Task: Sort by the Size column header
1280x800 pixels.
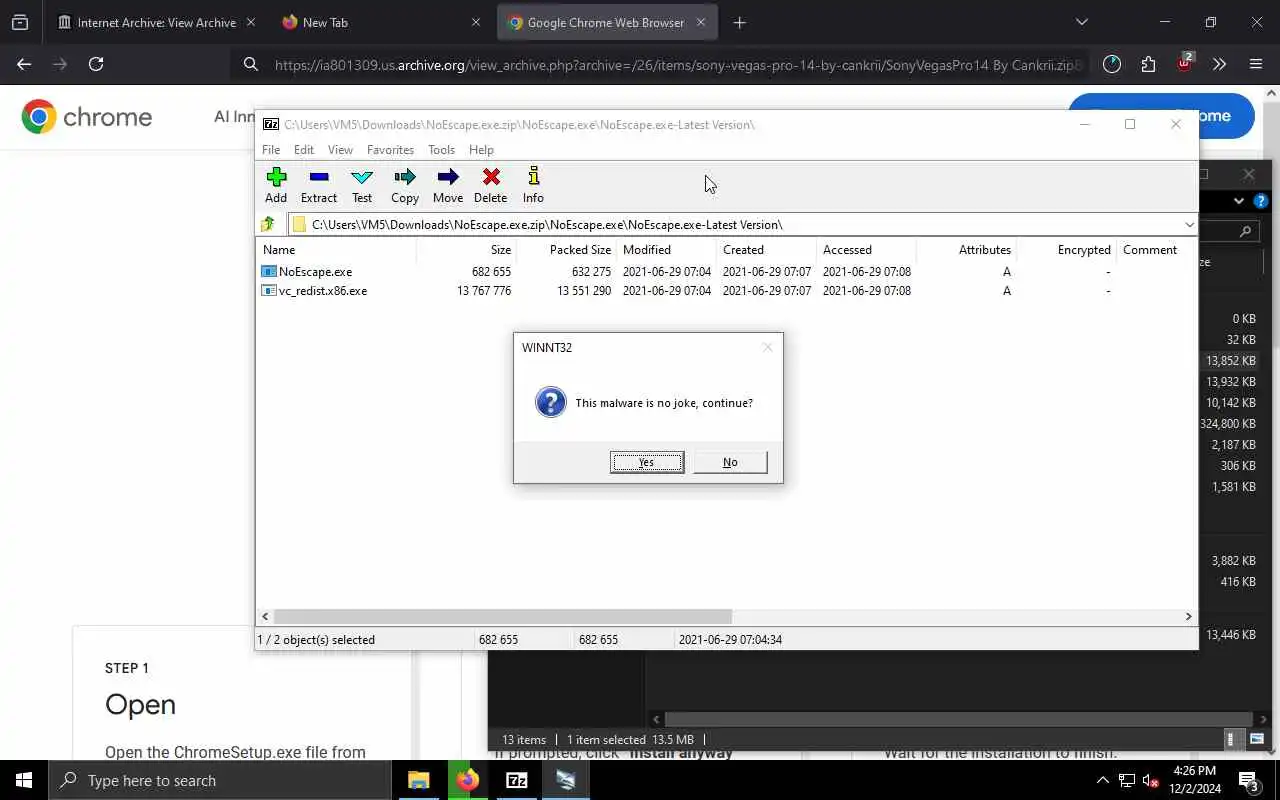Action: pyautogui.click(x=466, y=250)
